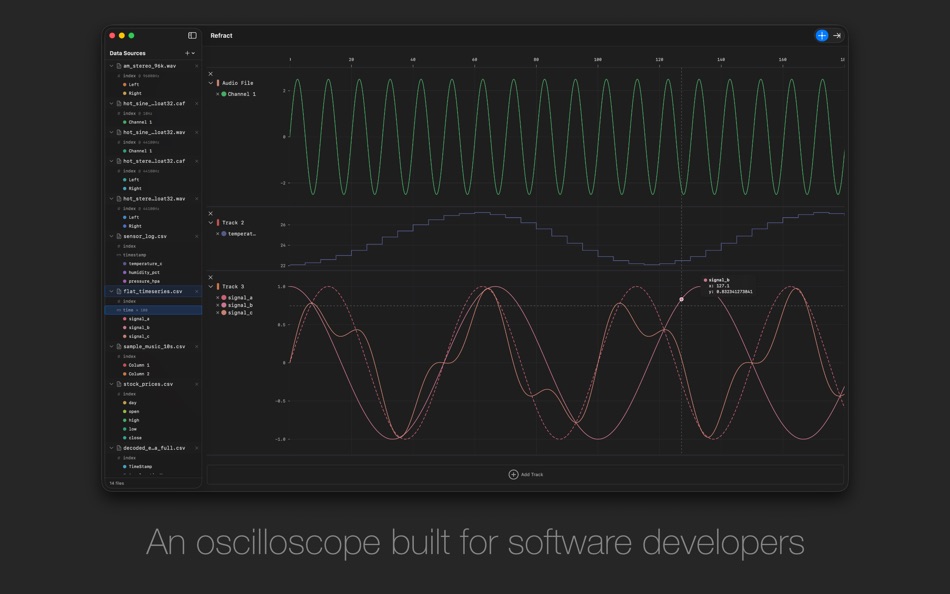
Task: Remove stock_prices.csv data source with its X
Action: point(196,384)
